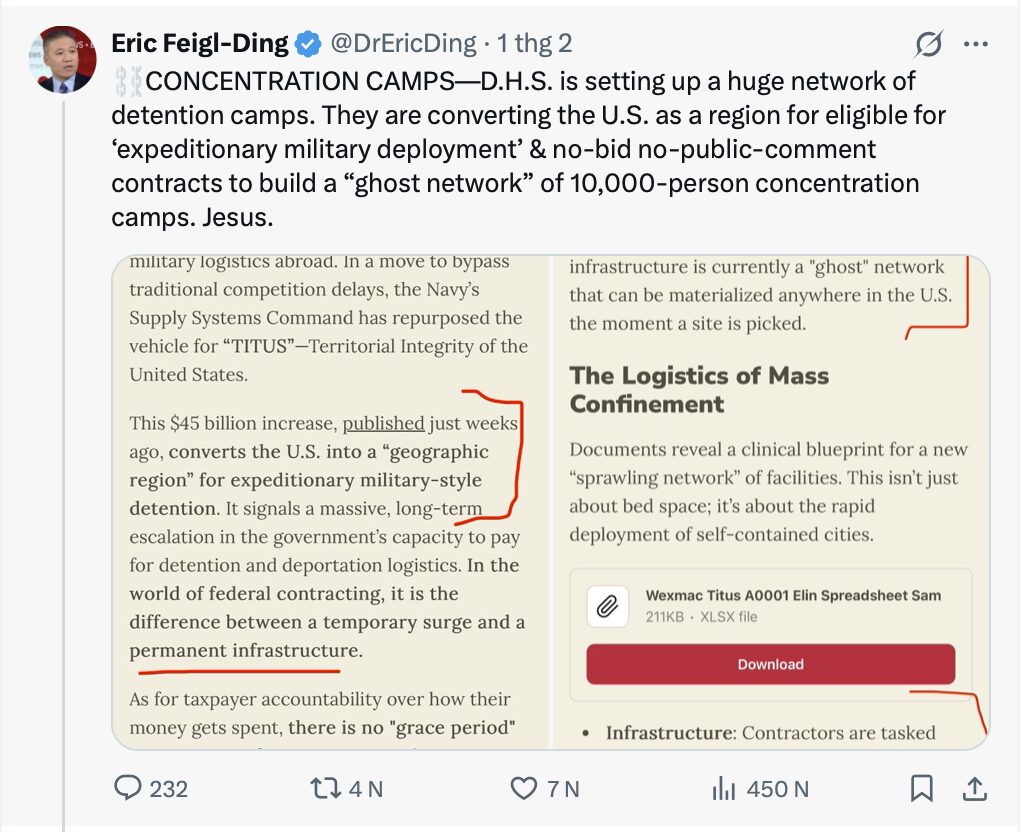Click the repost arrows icon
Image resolution: width=1024 pixels, height=832 pixels.
point(328,789)
